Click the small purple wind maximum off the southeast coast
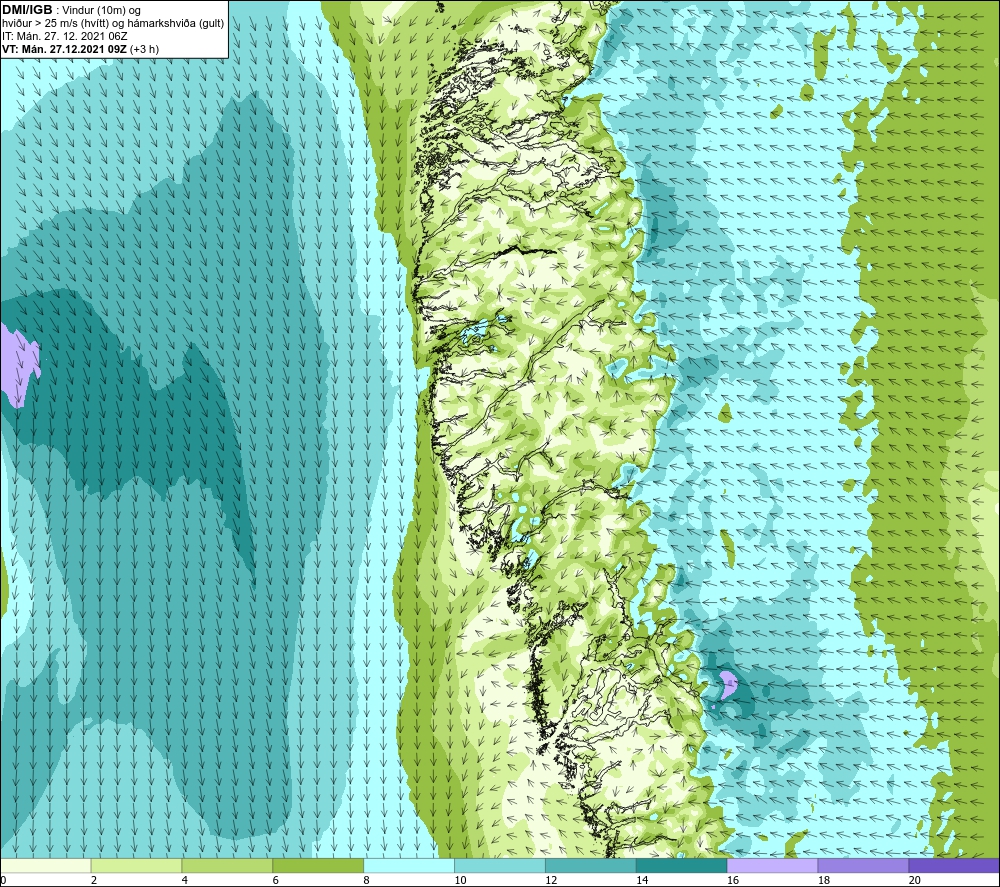The width and height of the screenshot is (1000, 887). [x=728, y=684]
